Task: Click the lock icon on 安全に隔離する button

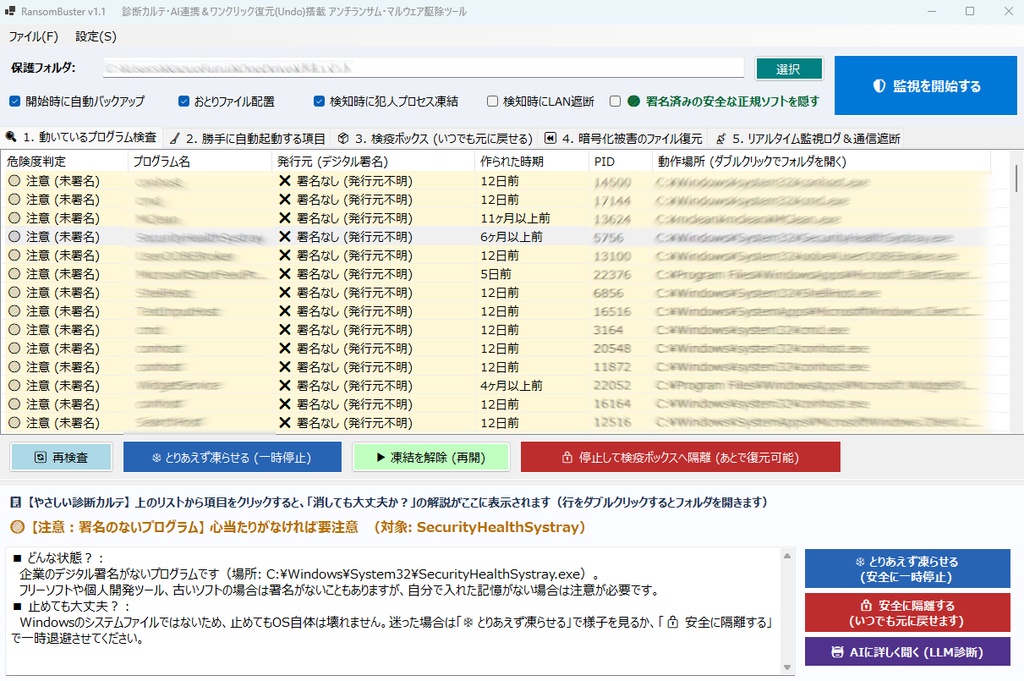Action: pos(866,605)
